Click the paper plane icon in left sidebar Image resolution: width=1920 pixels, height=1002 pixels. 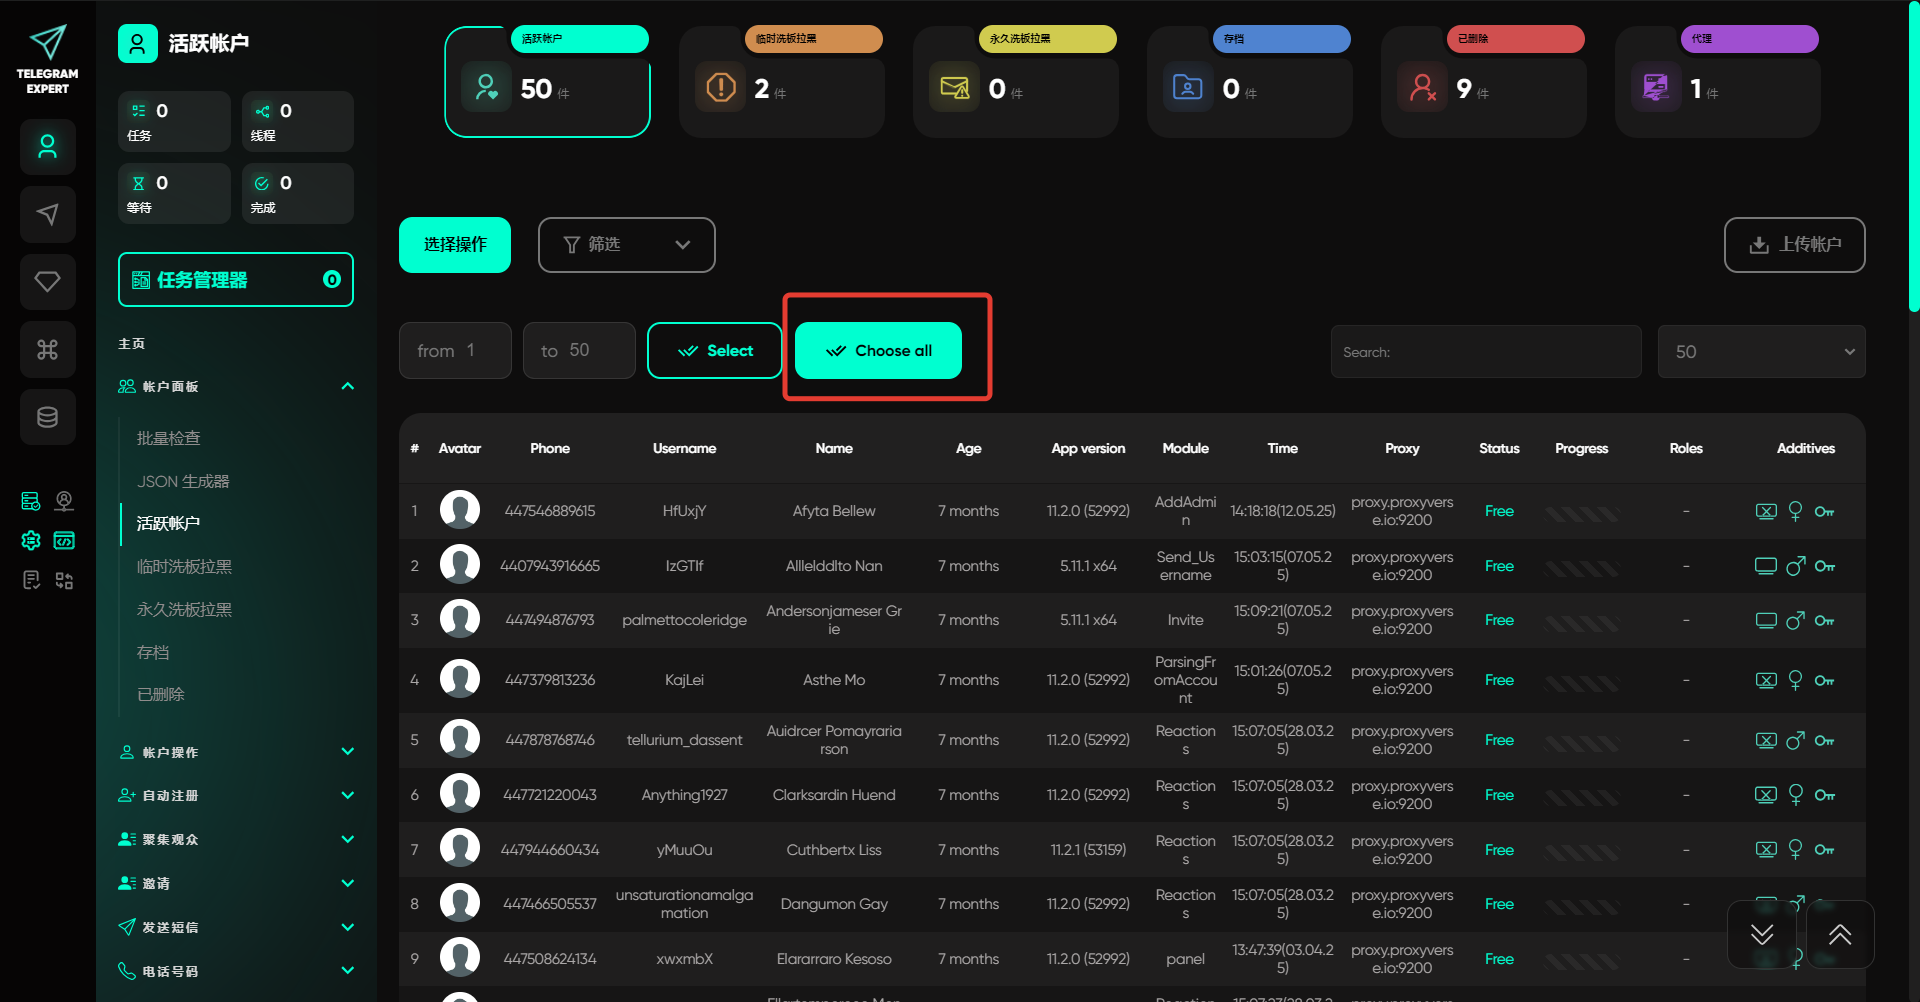pyautogui.click(x=47, y=214)
